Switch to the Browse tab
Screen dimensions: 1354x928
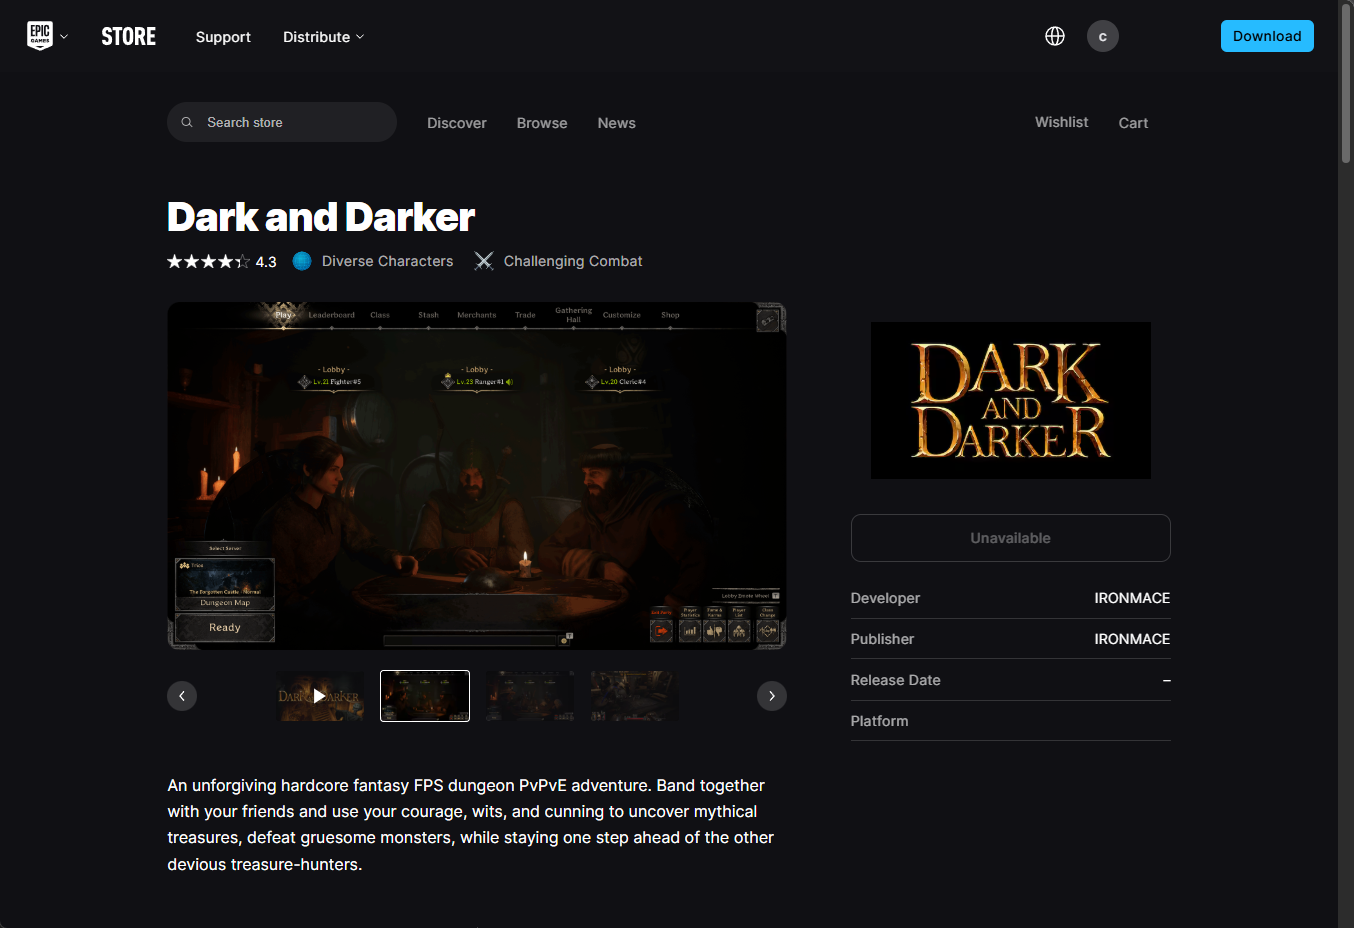tap(542, 123)
